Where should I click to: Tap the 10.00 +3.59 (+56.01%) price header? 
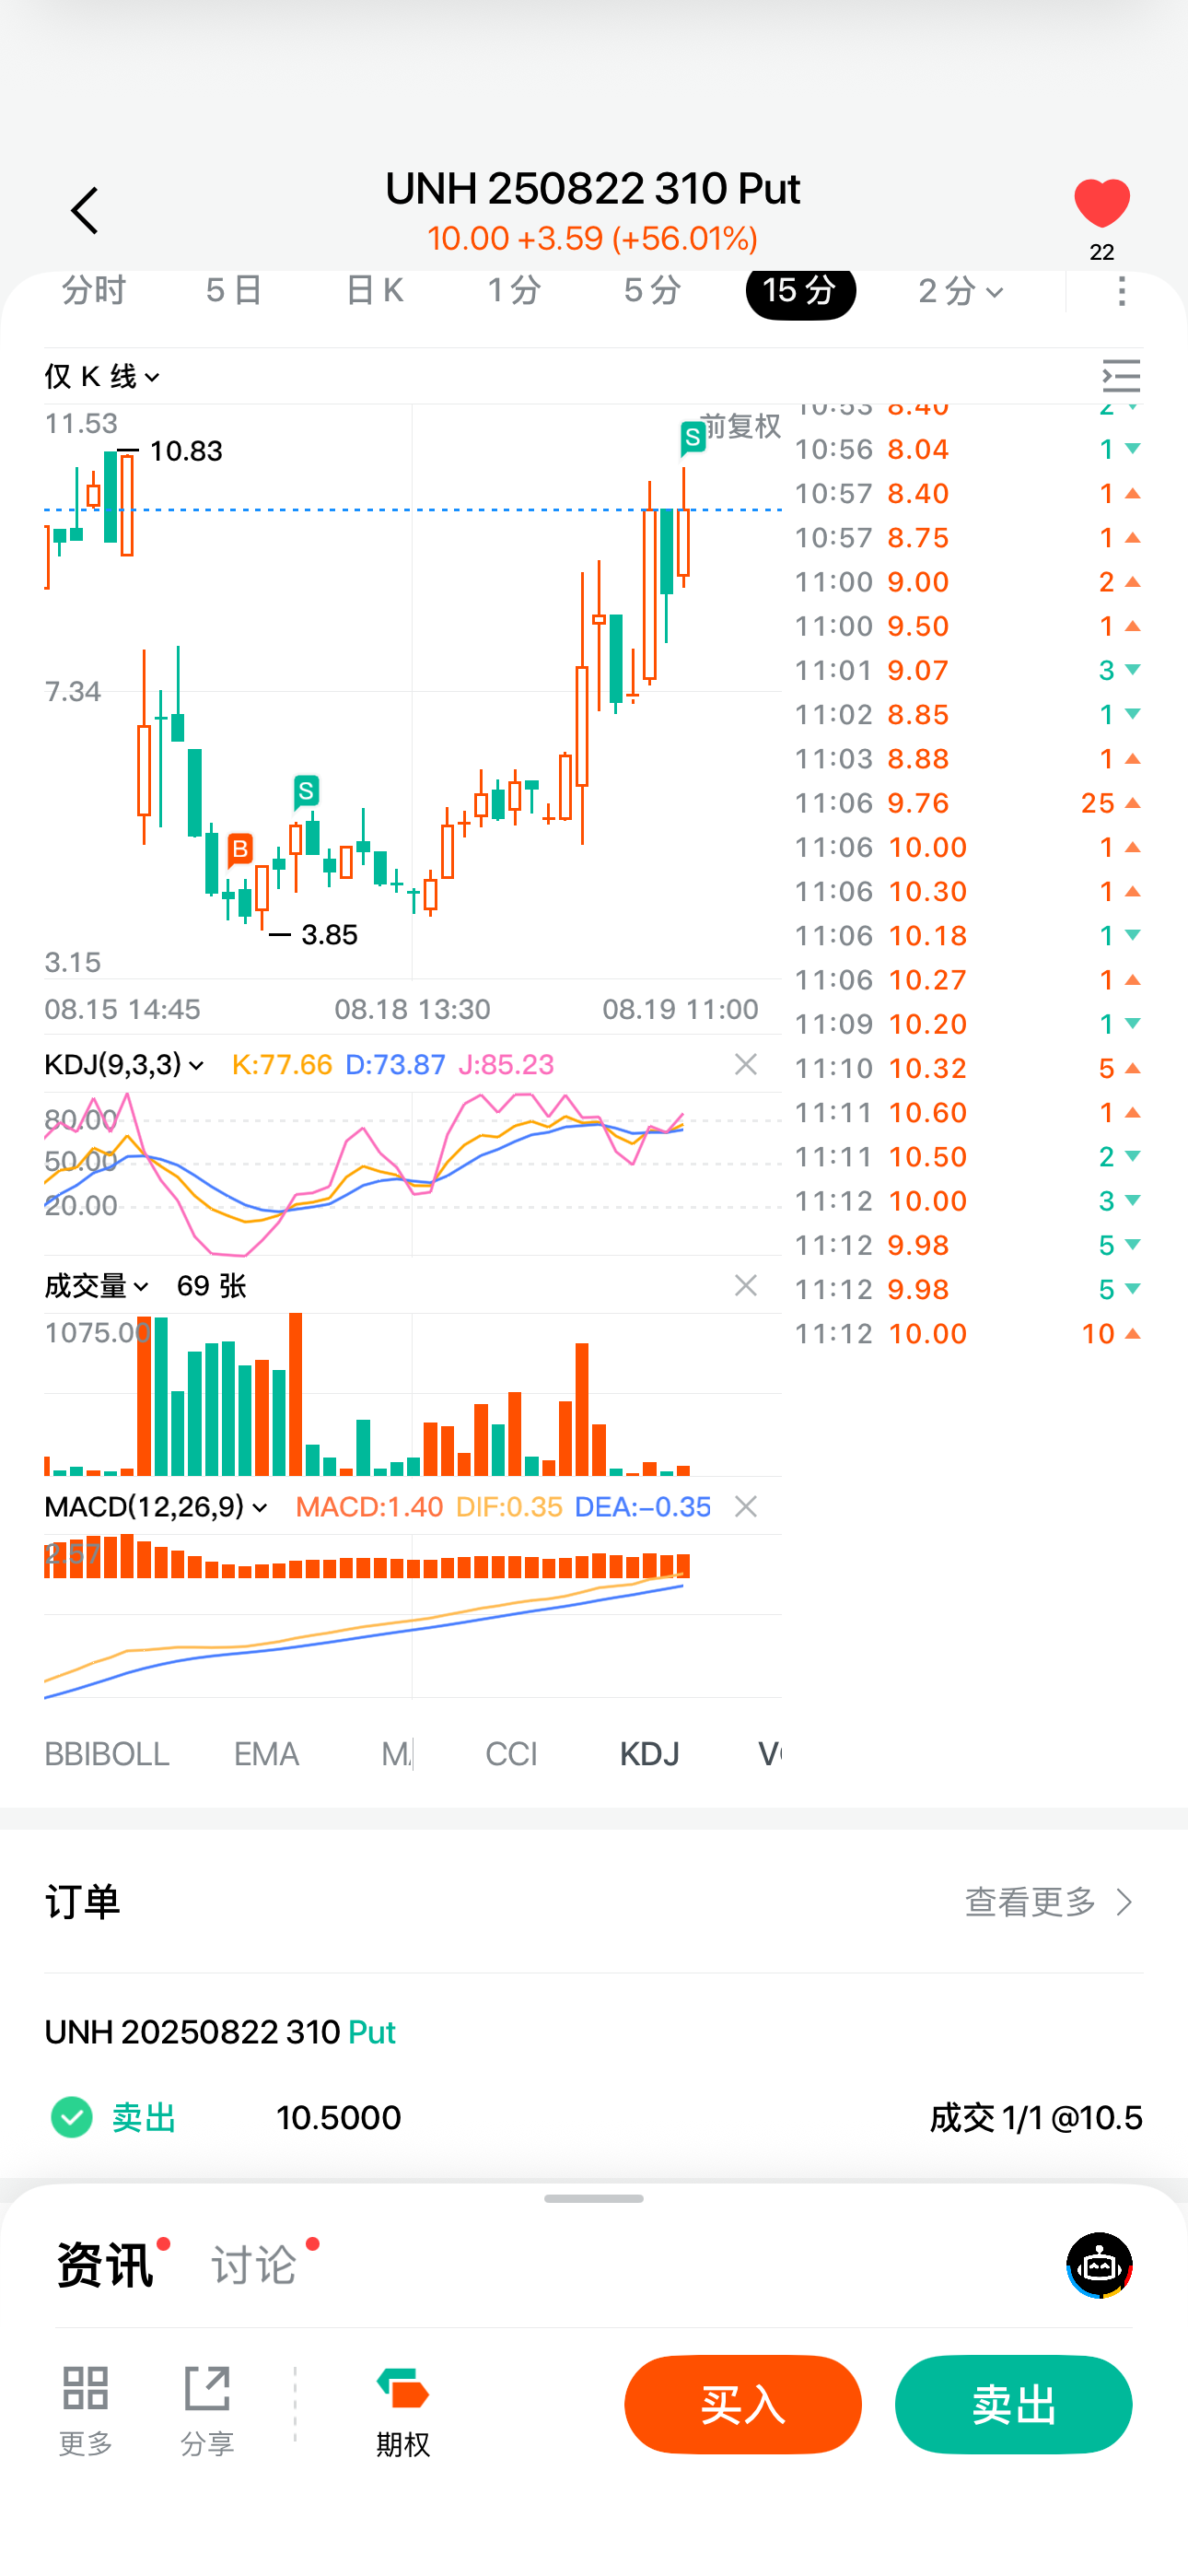tap(592, 238)
